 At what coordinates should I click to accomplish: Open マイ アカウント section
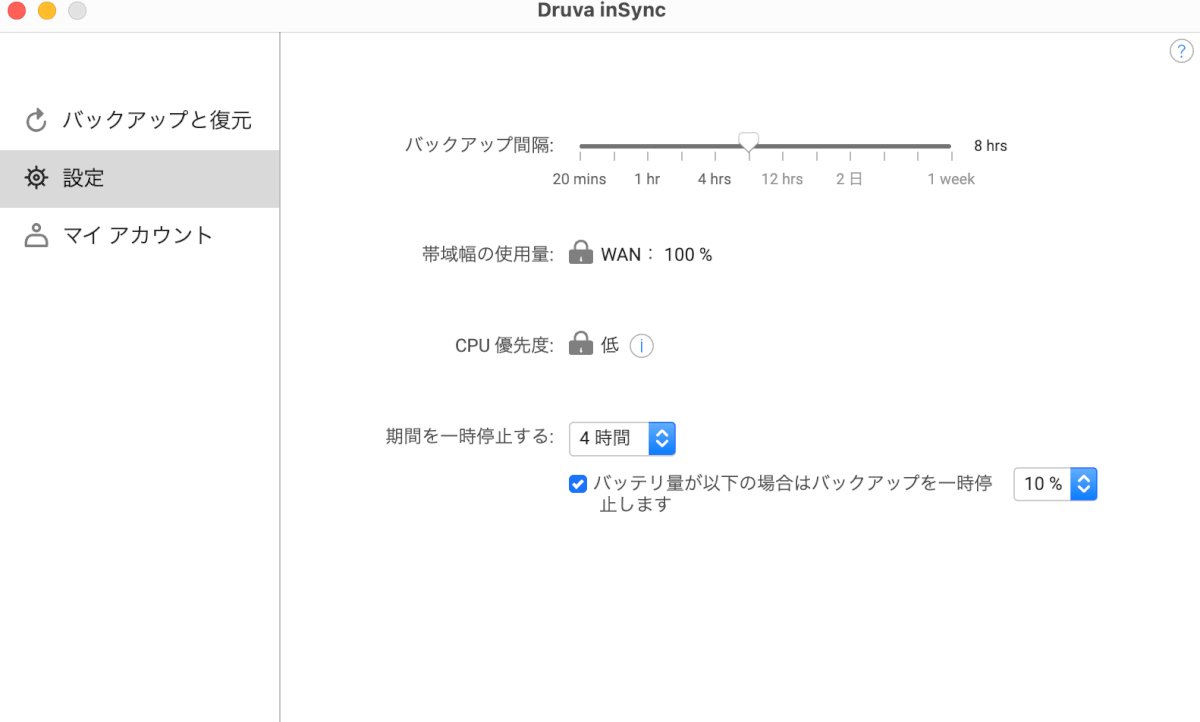pos(138,236)
